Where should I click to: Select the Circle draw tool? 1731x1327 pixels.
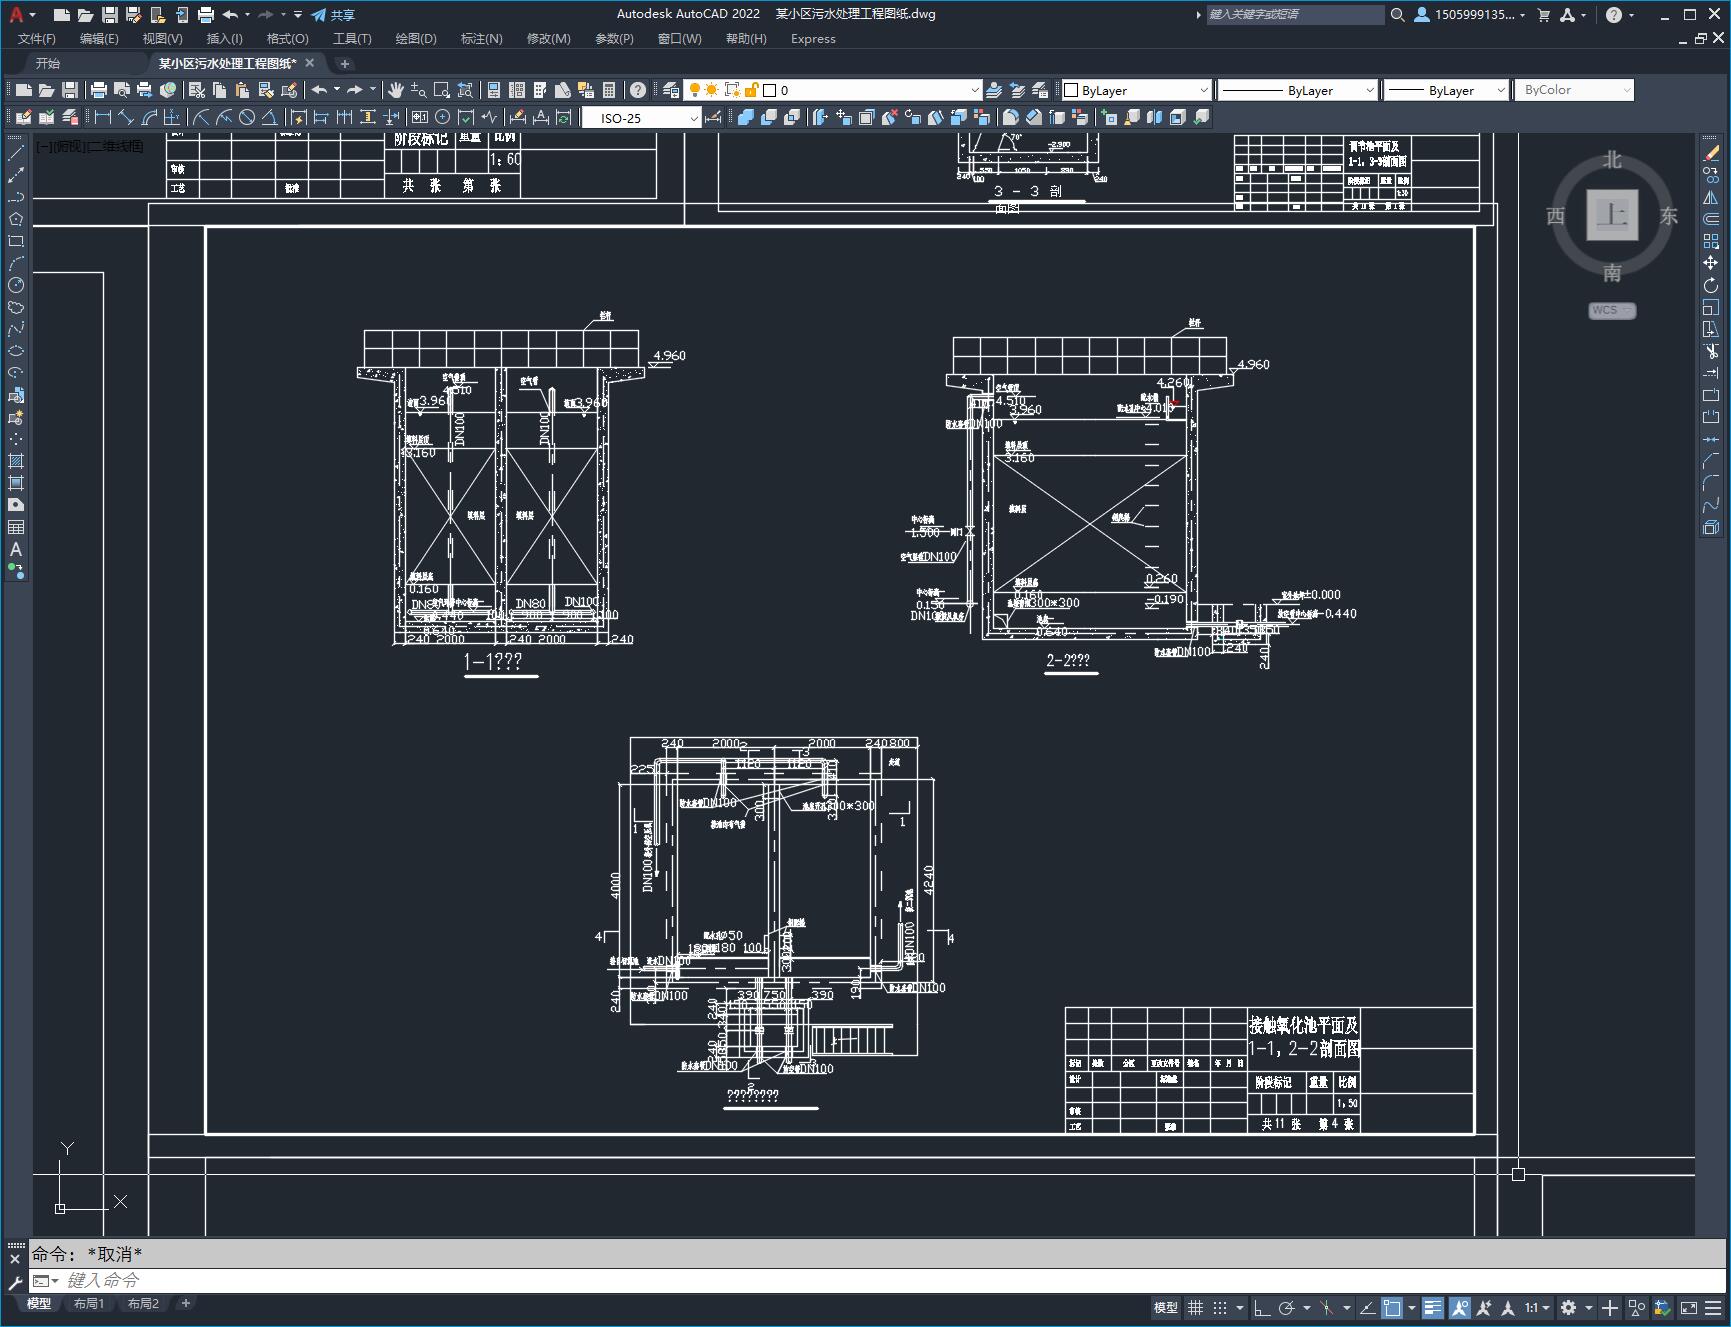(x=16, y=285)
